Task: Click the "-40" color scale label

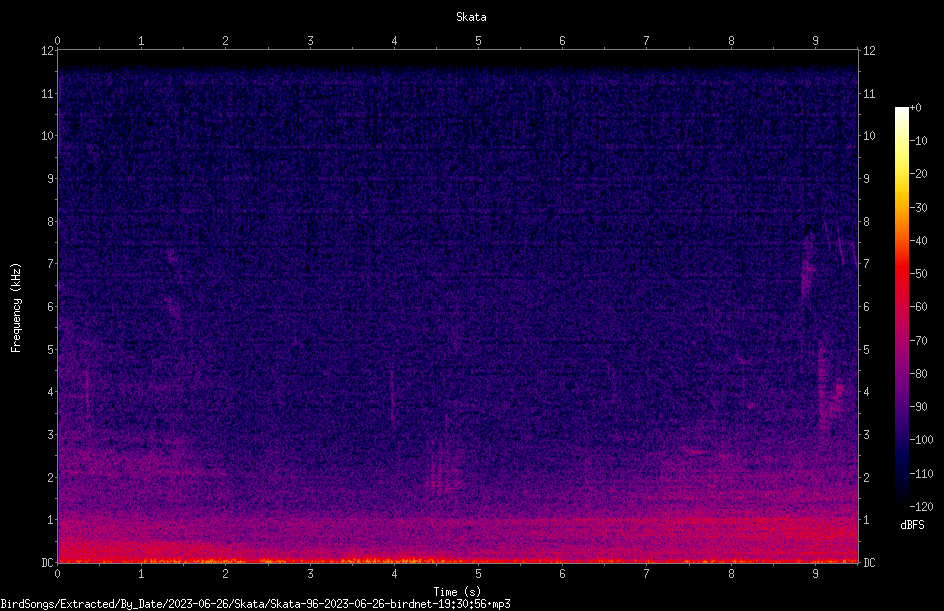Action: click(918, 241)
